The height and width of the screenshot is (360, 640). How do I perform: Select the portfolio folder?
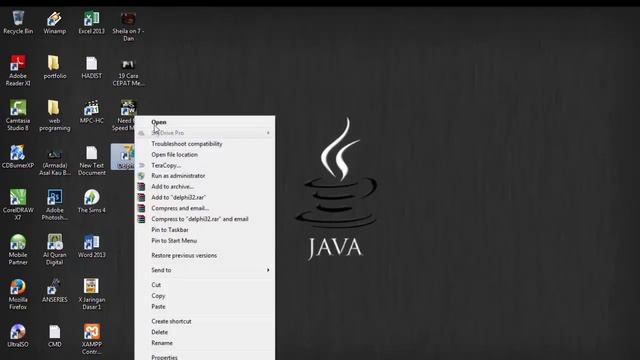click(54, 67)
